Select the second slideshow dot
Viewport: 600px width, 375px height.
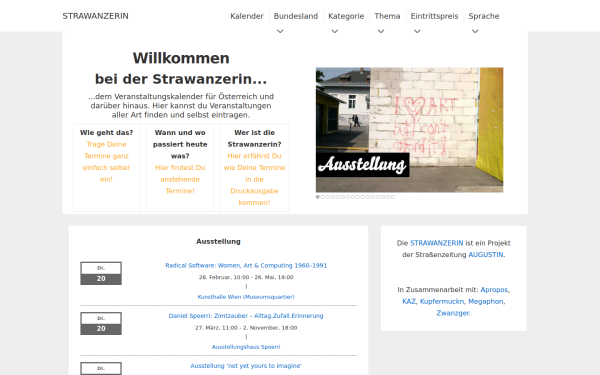pos(323,197)
